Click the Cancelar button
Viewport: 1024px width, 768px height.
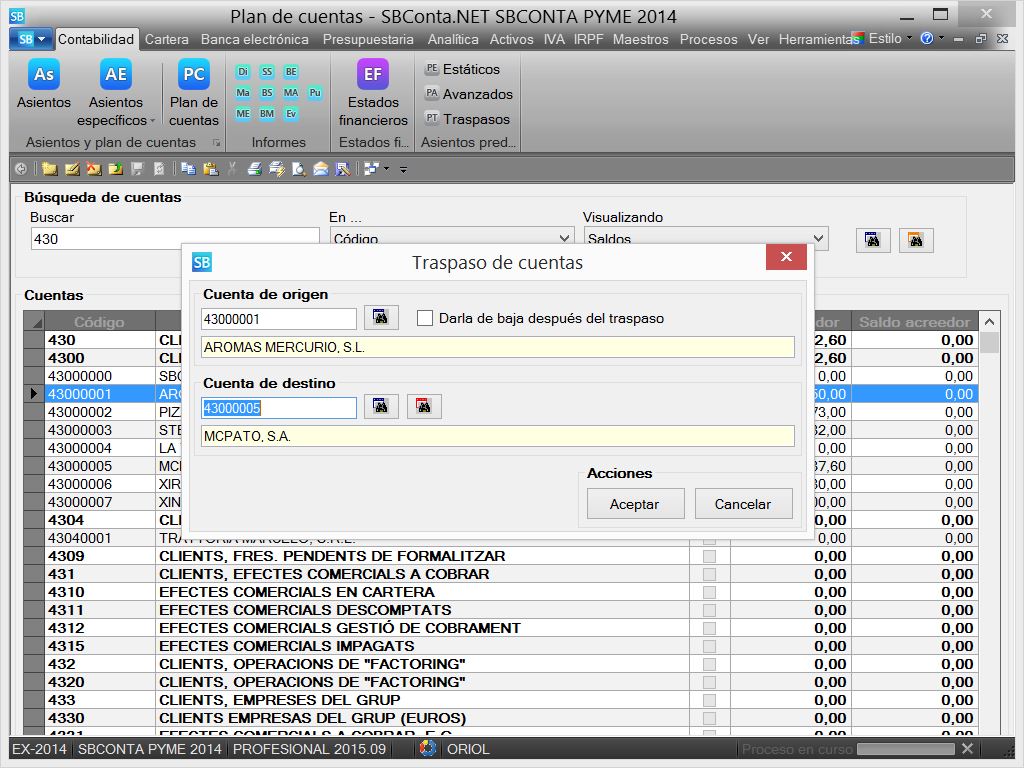743,504
